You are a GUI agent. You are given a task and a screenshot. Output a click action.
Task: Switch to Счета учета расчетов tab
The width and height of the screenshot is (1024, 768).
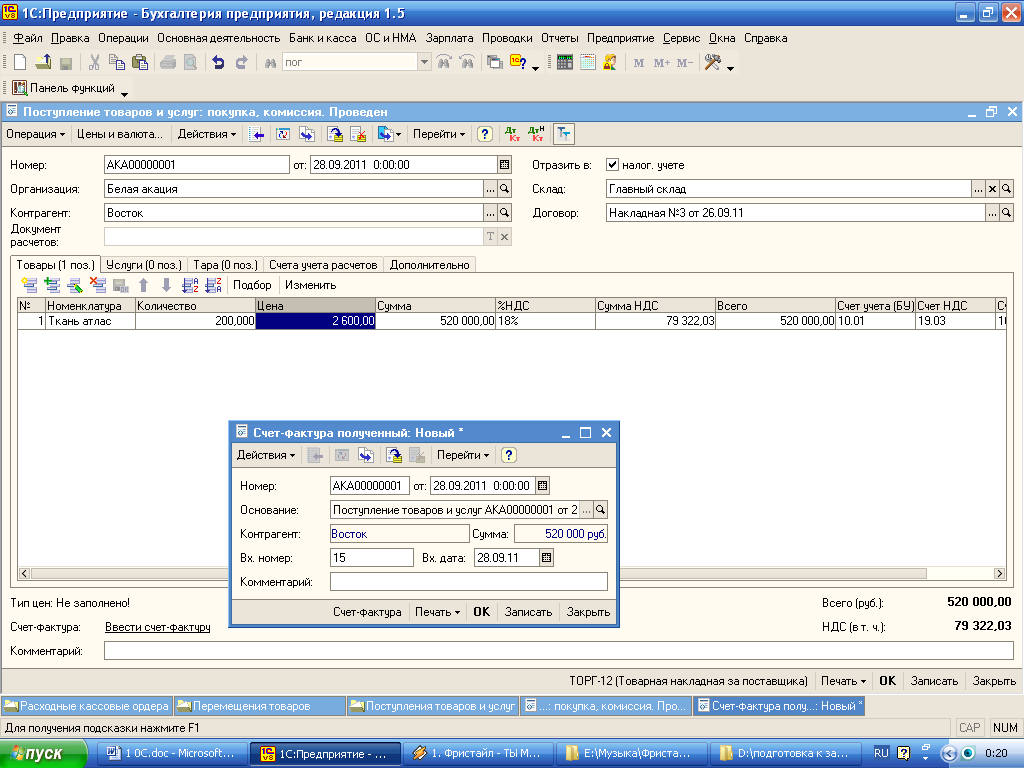(323, 264)
